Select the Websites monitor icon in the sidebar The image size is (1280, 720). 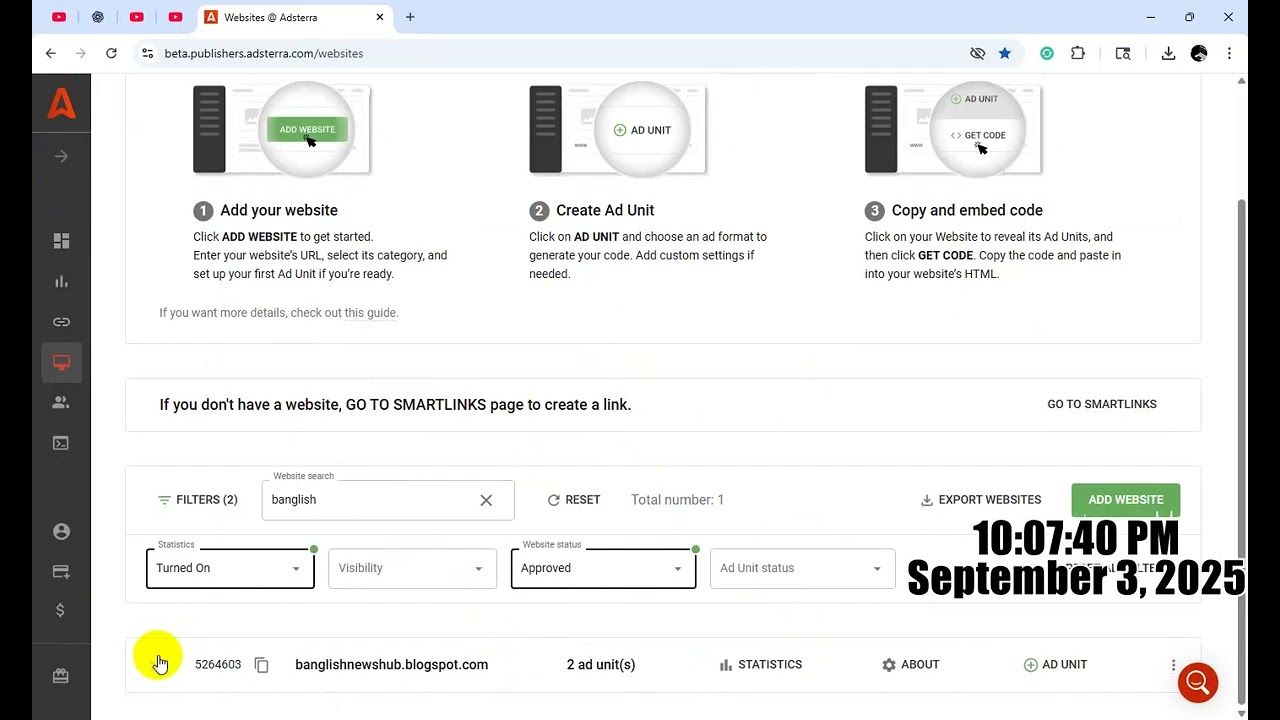tap(61, 362)
